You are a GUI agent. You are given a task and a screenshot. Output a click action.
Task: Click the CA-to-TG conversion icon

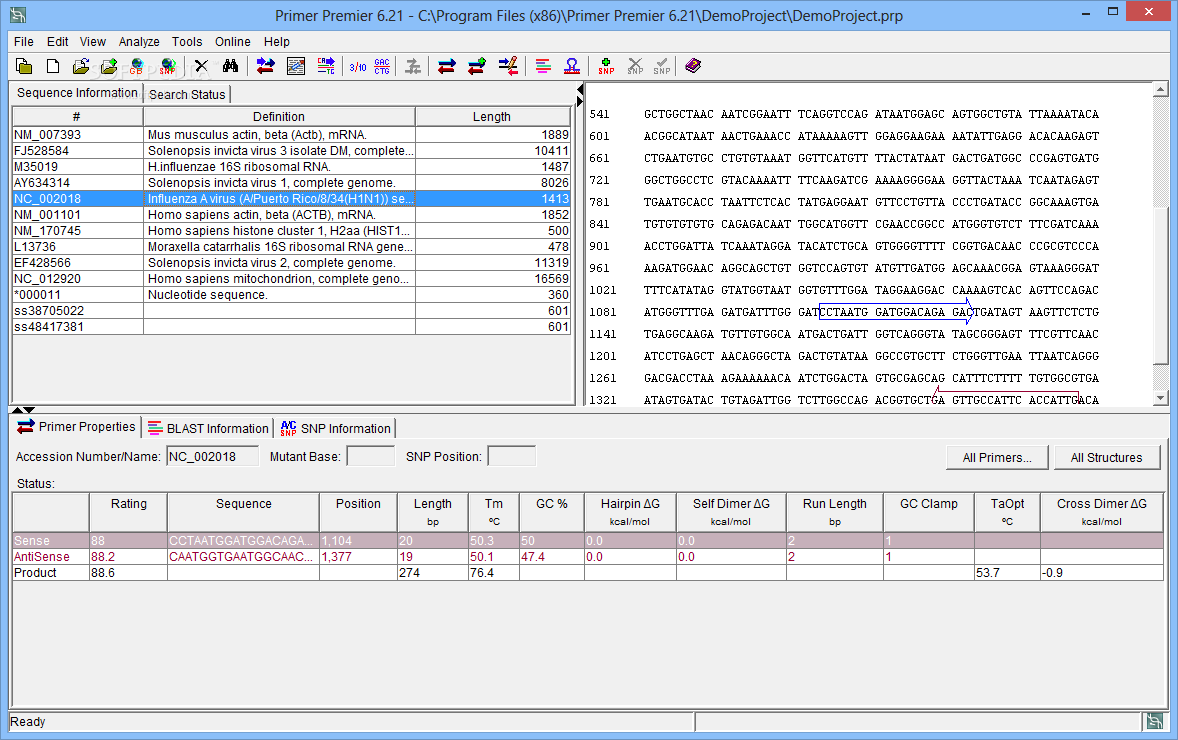tap(326, 66)
